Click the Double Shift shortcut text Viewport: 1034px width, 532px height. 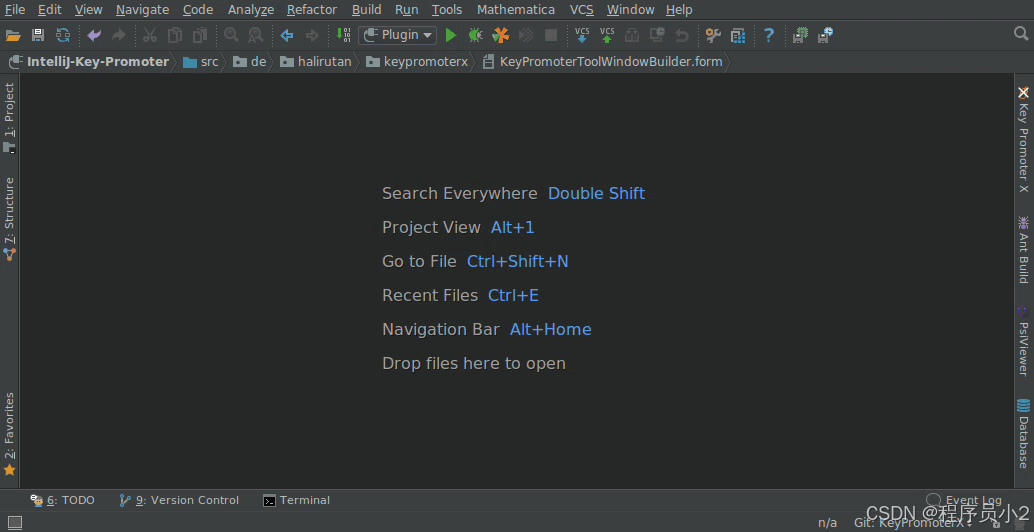point(597,193)
